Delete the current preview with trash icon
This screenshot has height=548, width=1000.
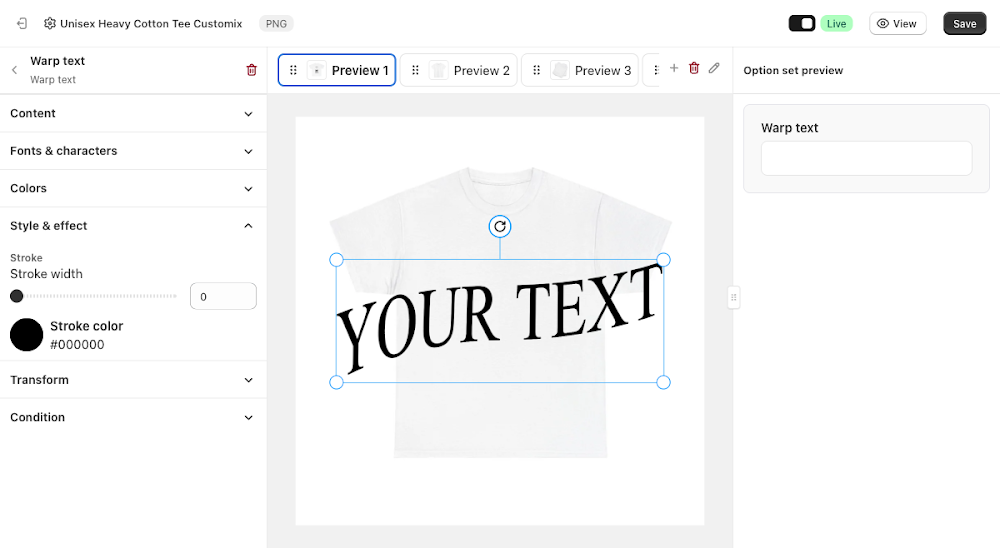click(x=694, y=68)
